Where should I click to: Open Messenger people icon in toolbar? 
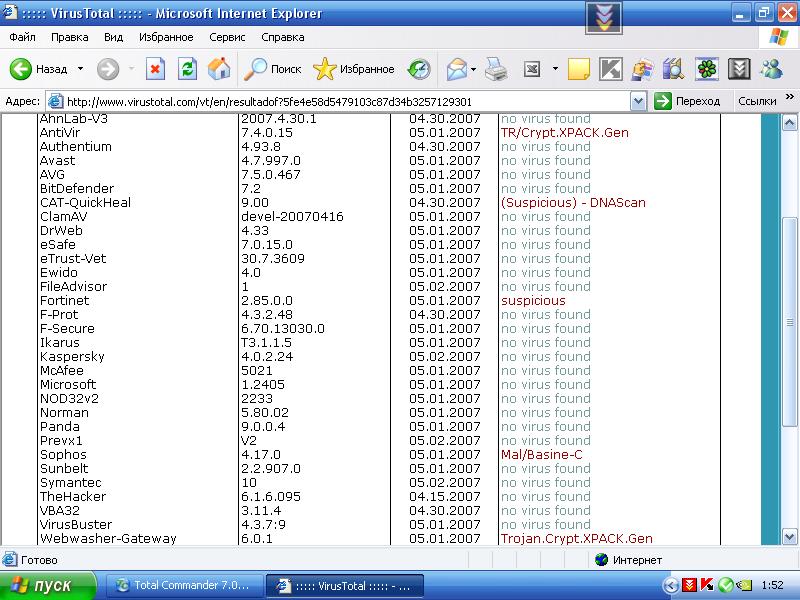point(771,69)
